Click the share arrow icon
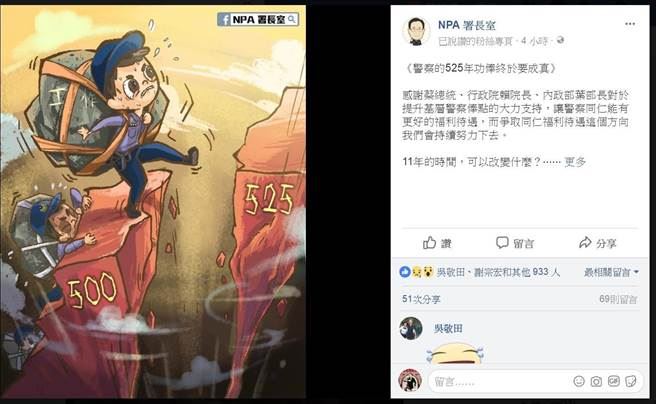The height and width of the screenshot is (404, 656). [x=585, y=243]
